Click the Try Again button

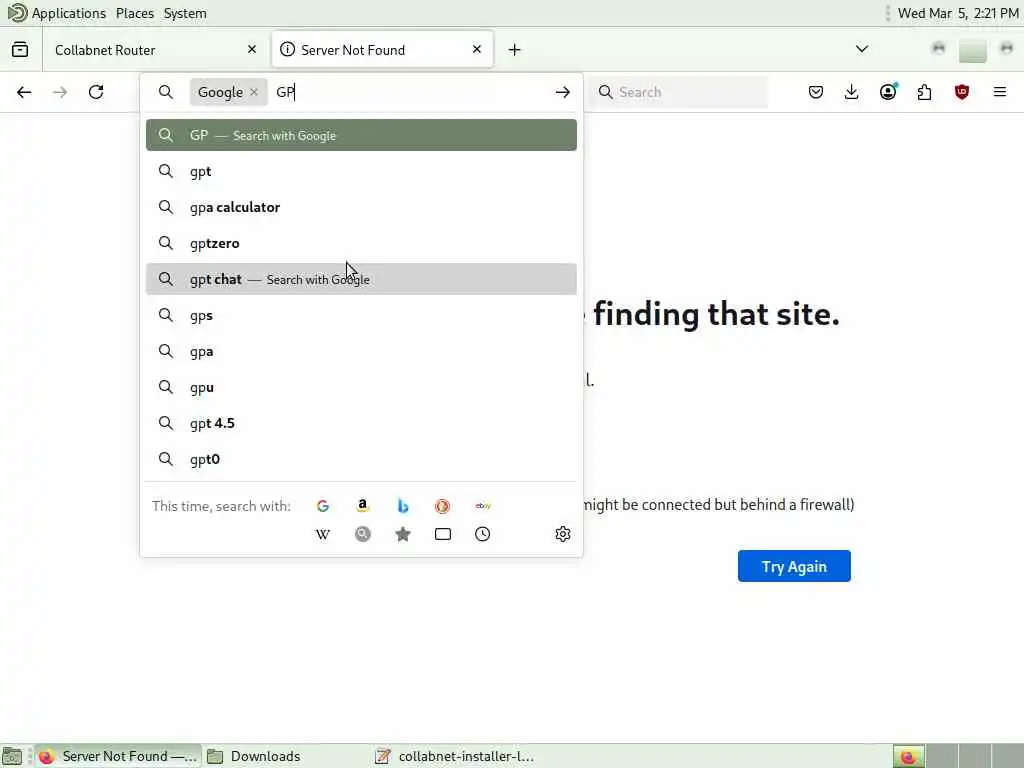(794, 566)
